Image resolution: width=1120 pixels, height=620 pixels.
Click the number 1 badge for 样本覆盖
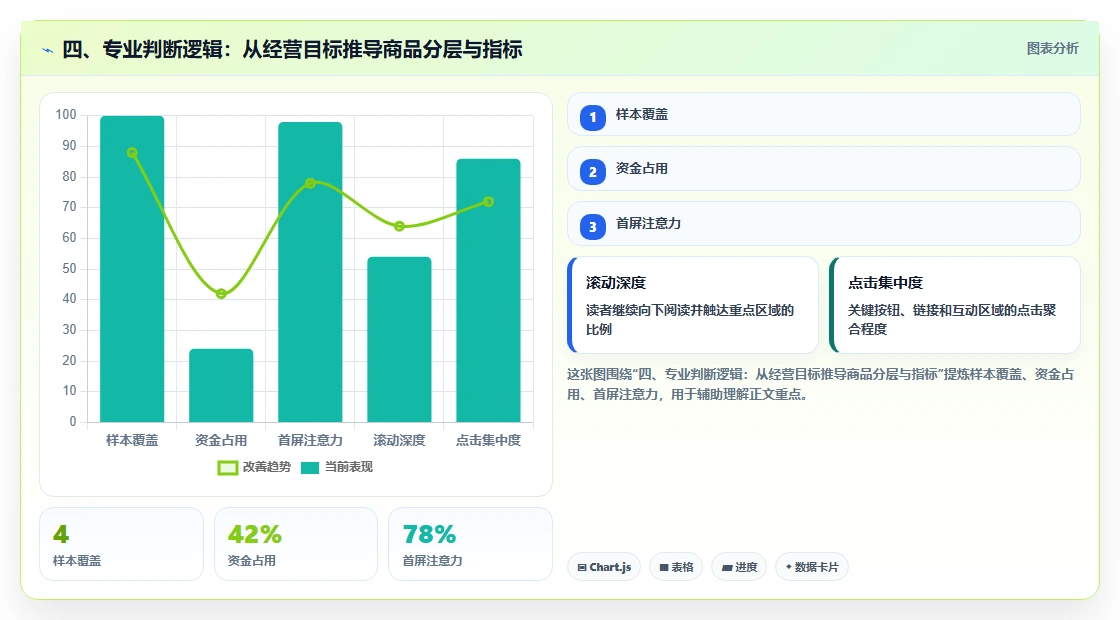(x=592, y=118)
